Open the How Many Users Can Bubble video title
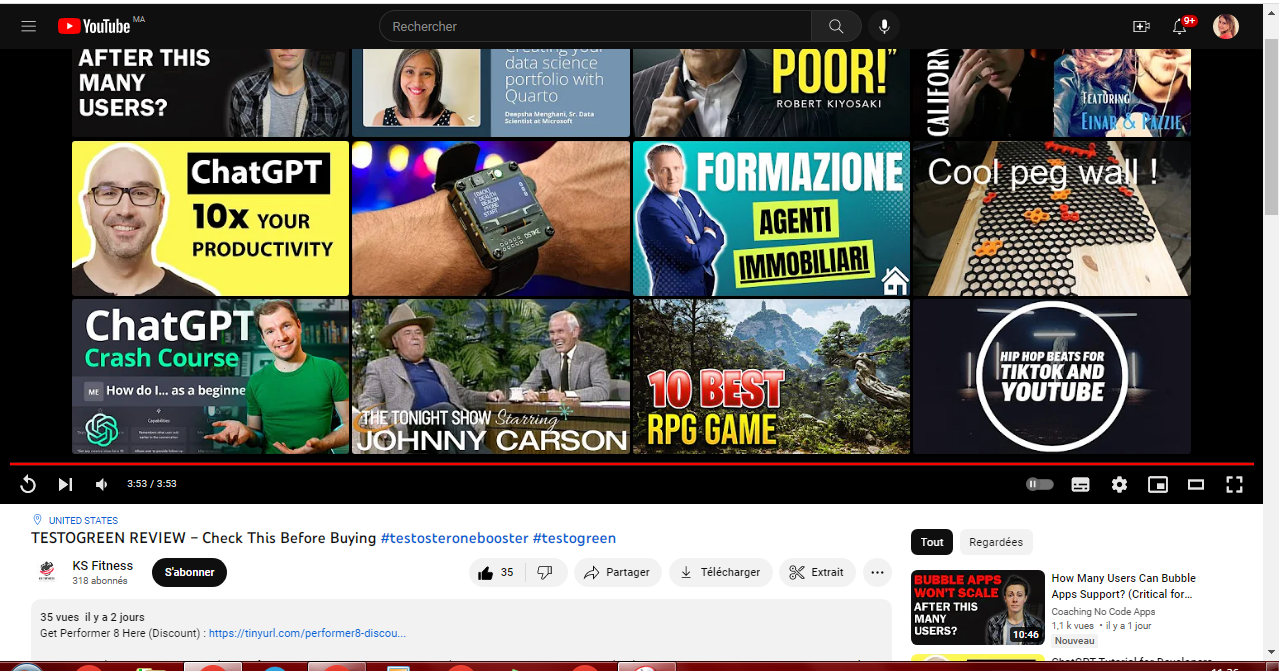This screenshot has height=671, width=1279. point(1124,586)
